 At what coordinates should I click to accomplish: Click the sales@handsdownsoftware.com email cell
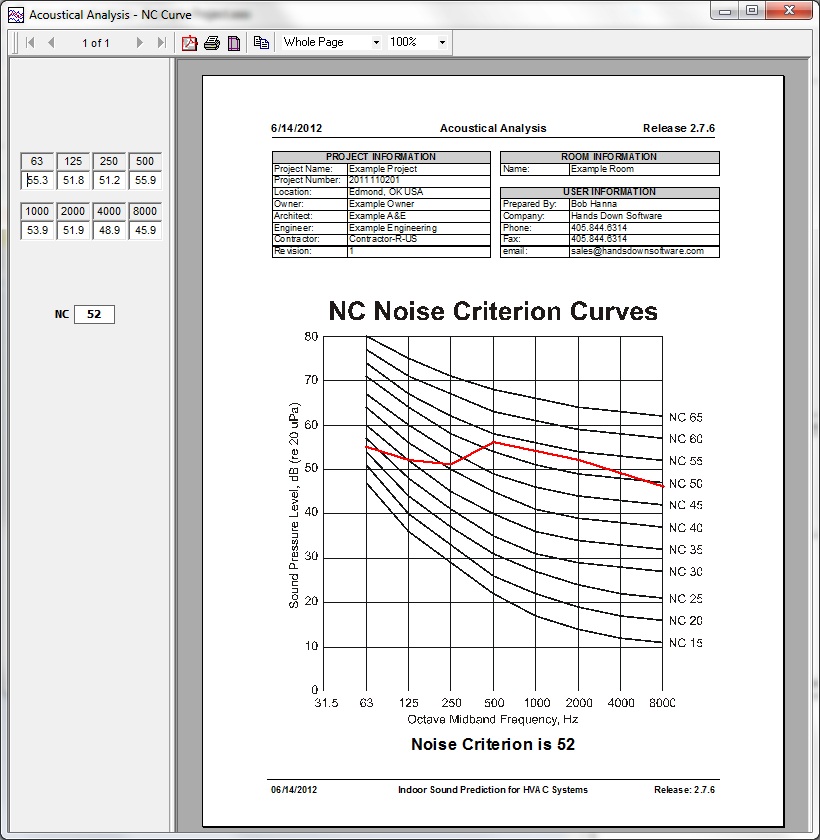click(644, 251)
